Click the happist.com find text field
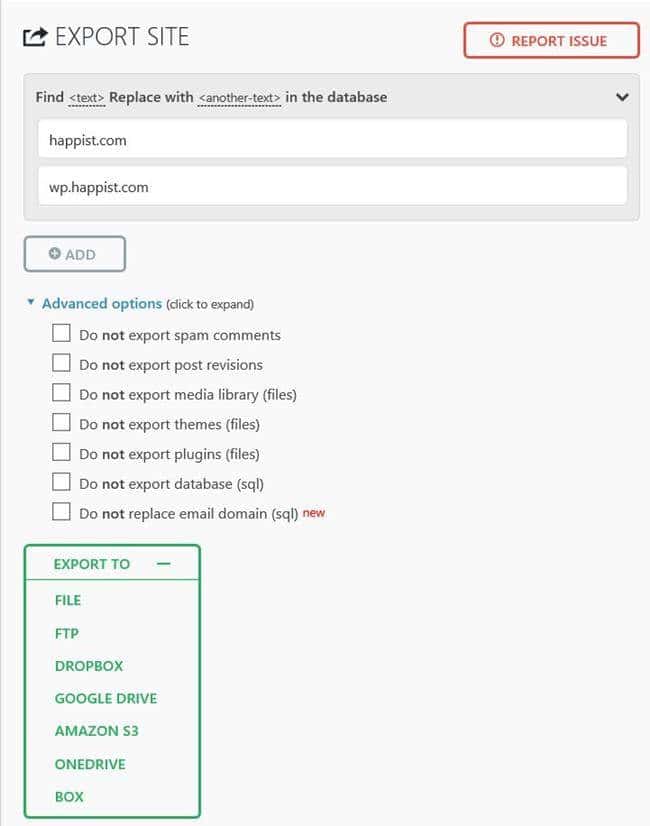 [332, 140]
